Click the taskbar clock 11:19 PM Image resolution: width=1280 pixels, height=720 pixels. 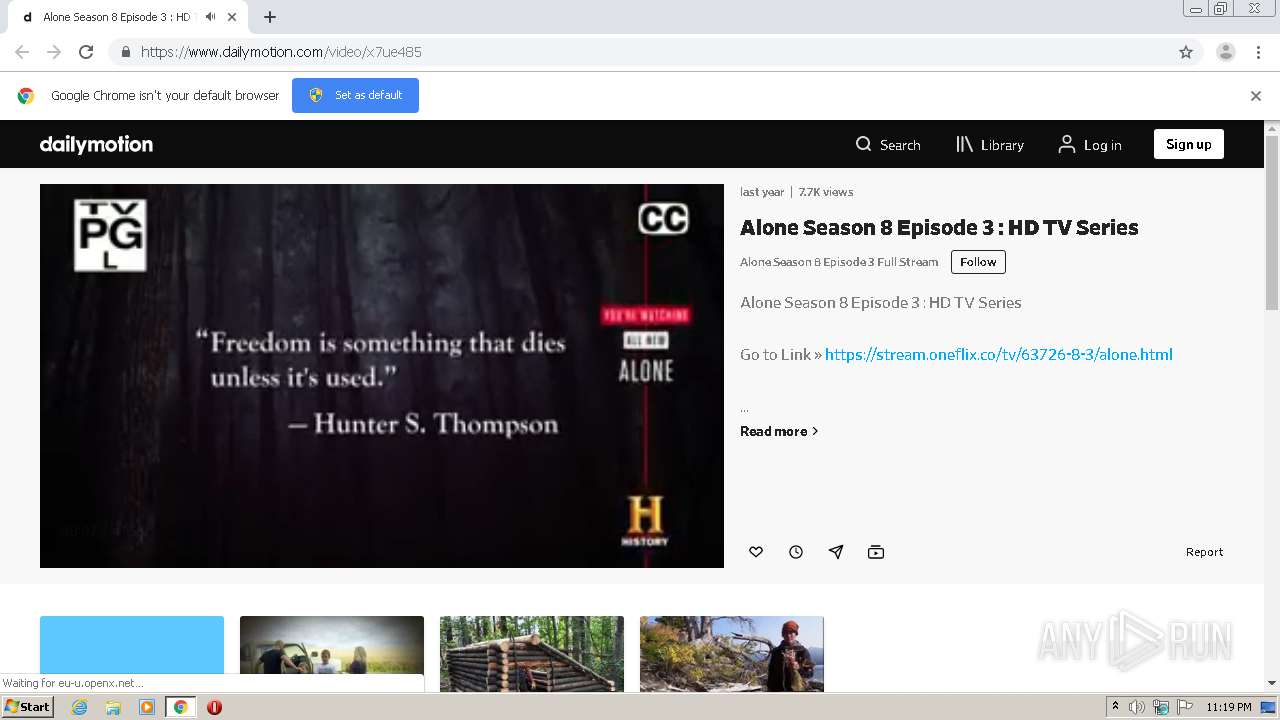(1228, 707)
